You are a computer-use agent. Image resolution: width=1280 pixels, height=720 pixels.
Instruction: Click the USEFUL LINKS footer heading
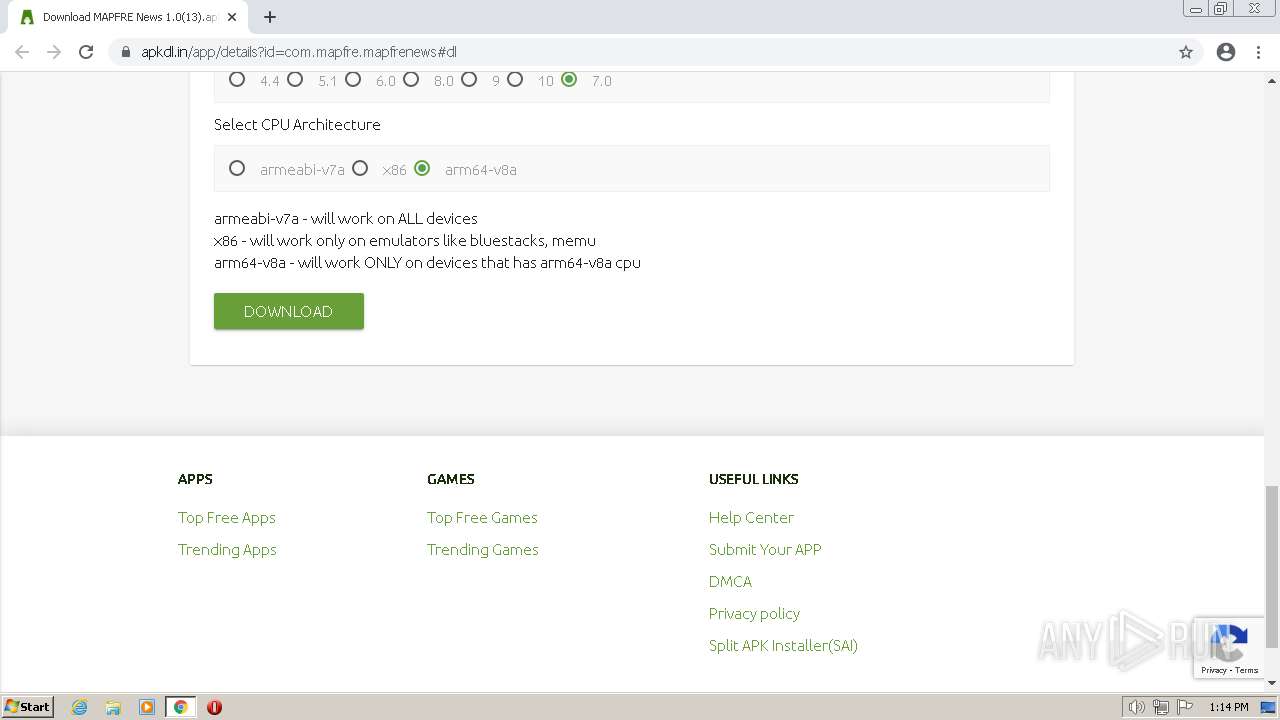[753, 479]
